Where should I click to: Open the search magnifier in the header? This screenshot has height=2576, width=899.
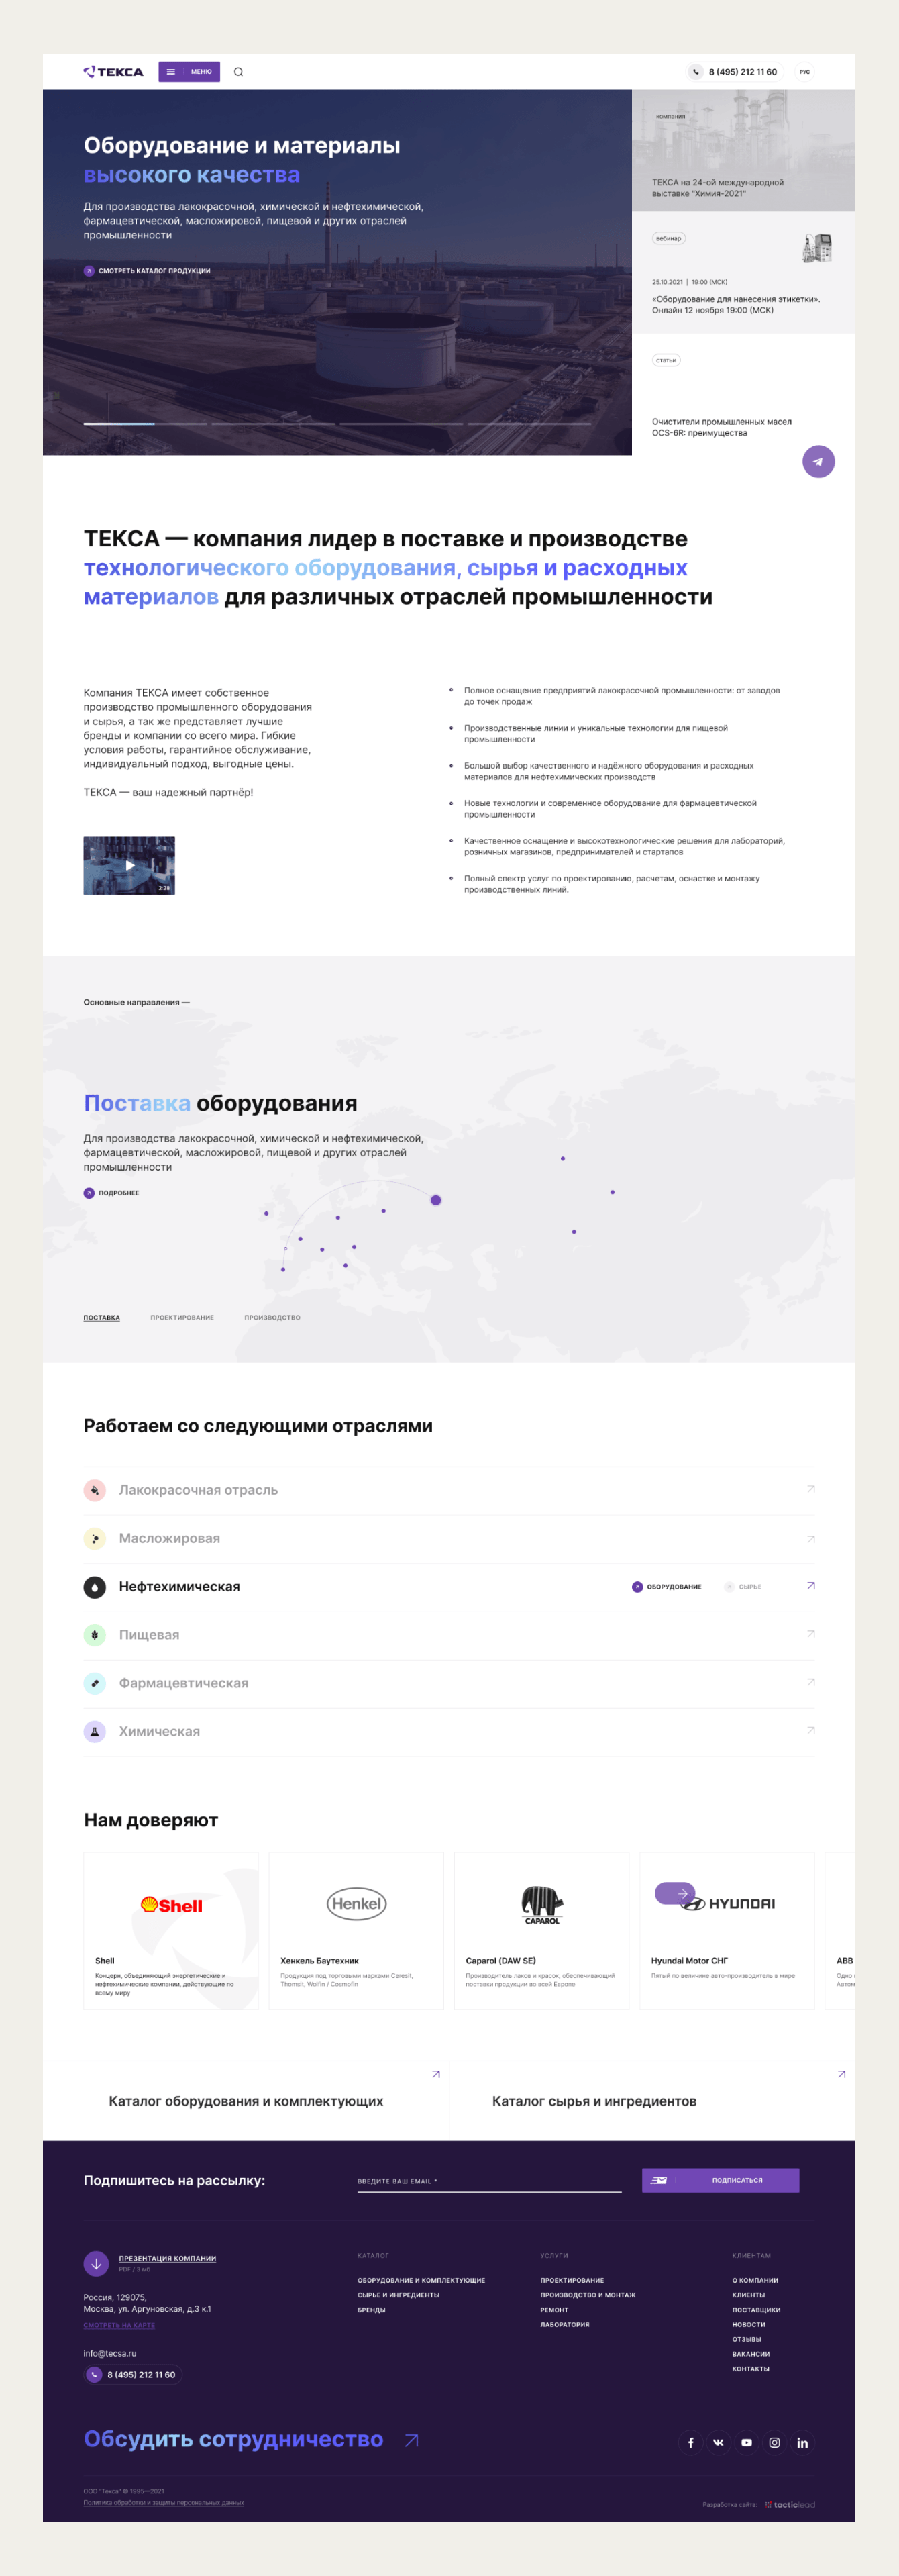[238, 72]
